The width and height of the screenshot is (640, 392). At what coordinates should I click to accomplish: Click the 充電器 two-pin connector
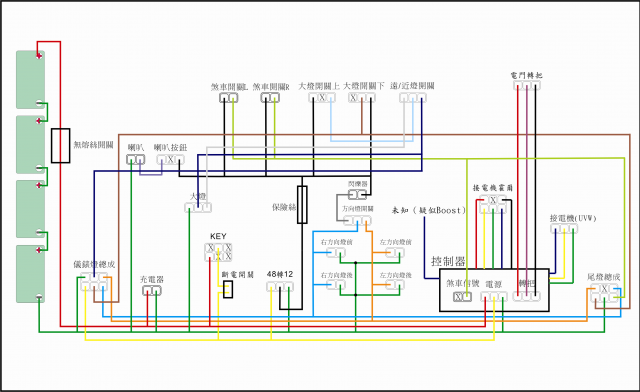[152, 291]
